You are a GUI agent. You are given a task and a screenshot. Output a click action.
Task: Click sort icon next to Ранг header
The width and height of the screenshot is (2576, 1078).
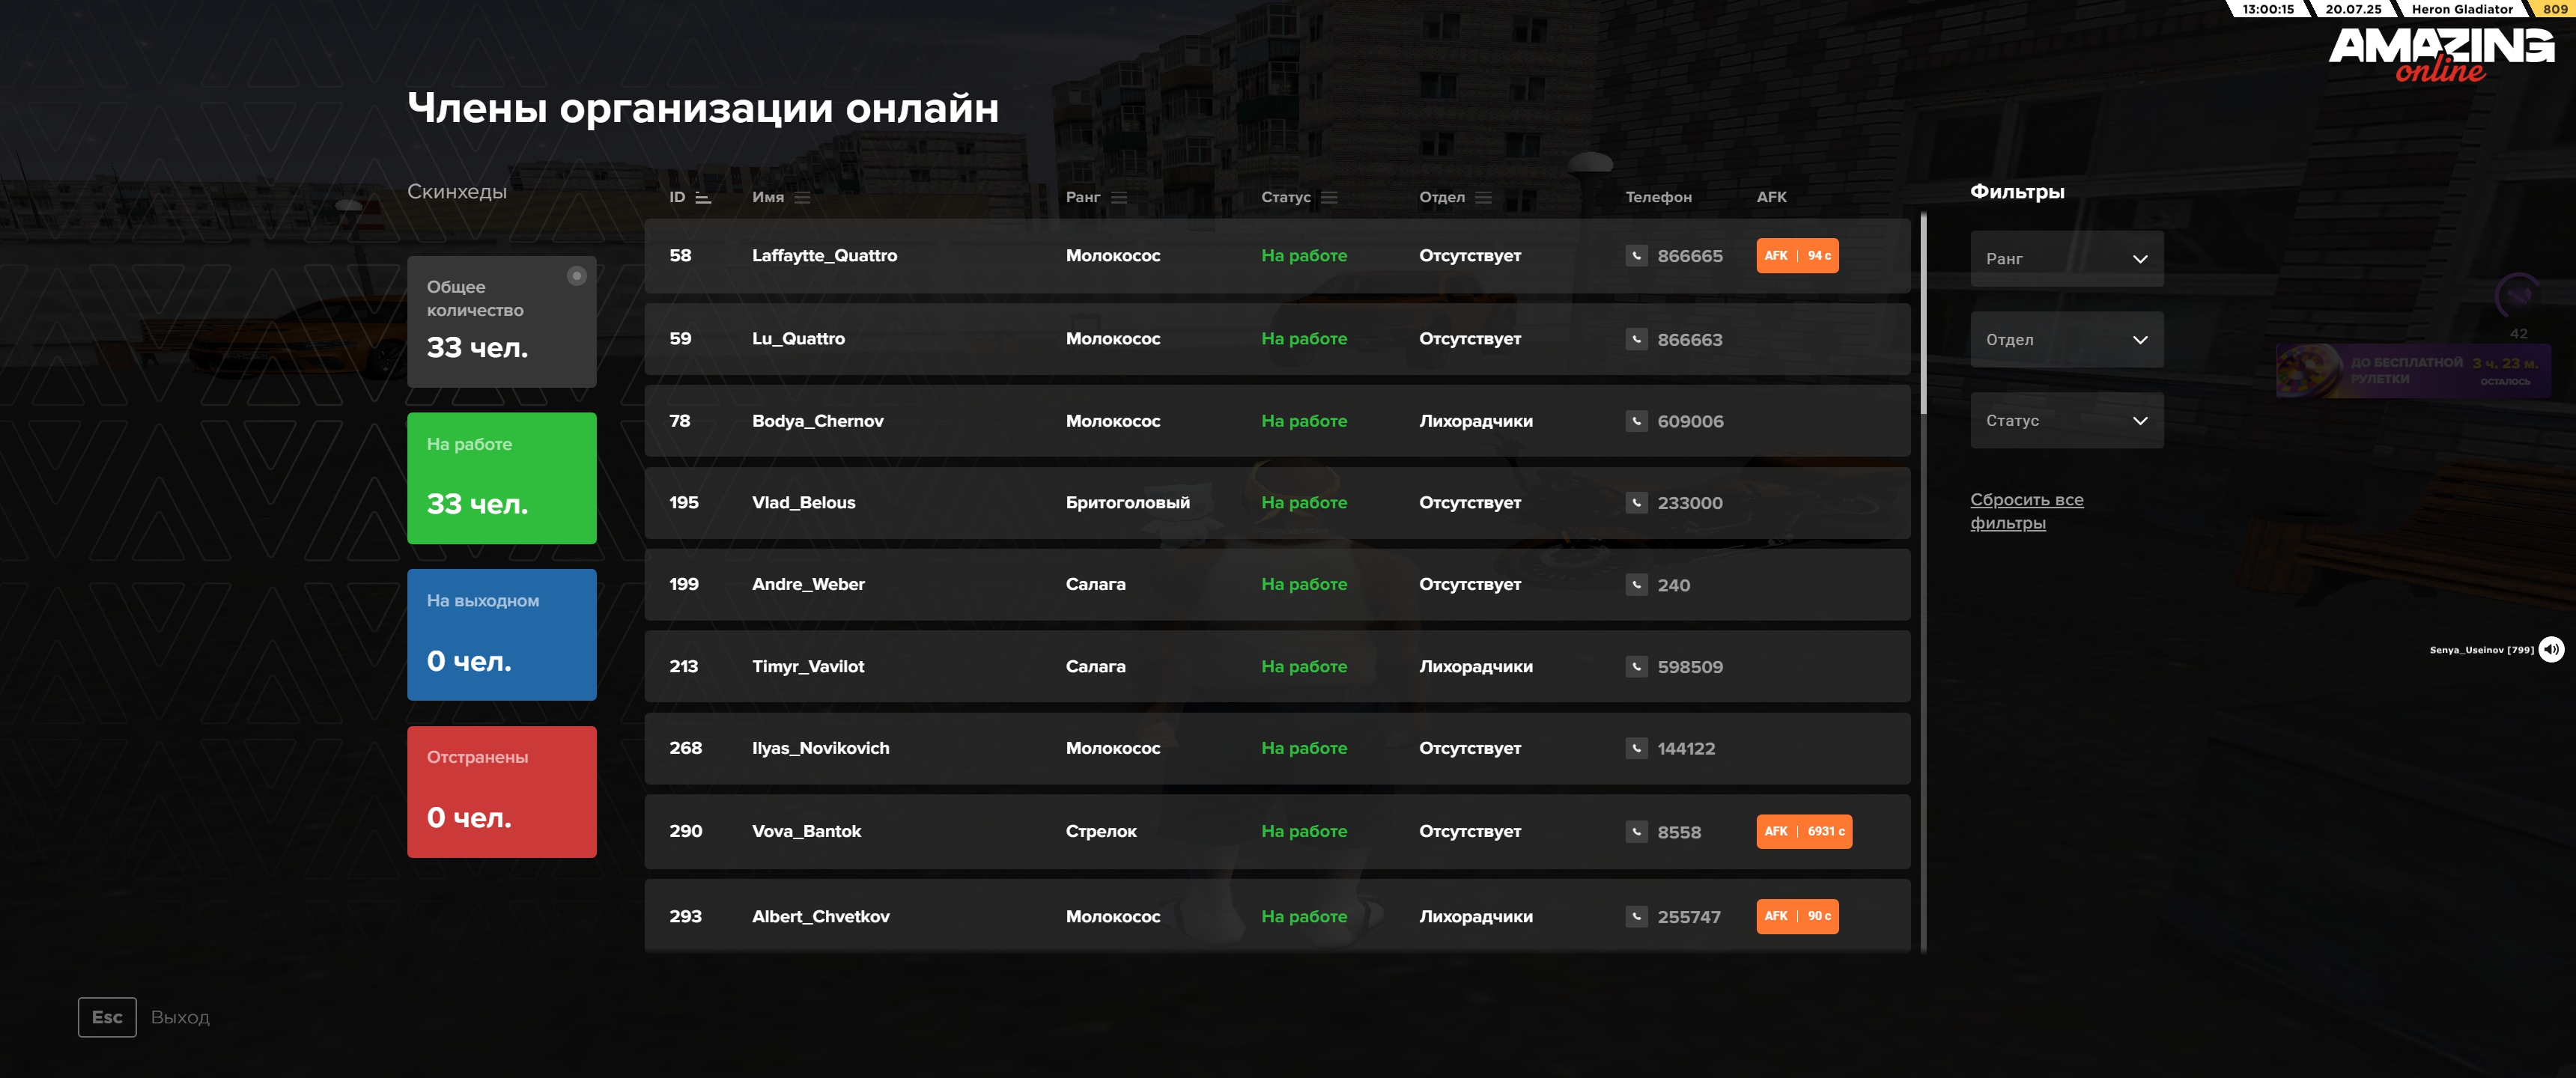click(x=1119, y=198)
